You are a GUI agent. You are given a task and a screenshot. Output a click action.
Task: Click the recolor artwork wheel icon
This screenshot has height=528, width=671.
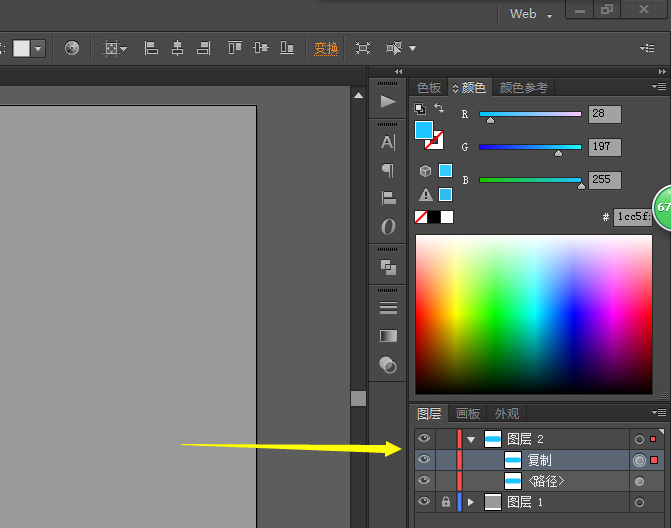pos(72,48)
